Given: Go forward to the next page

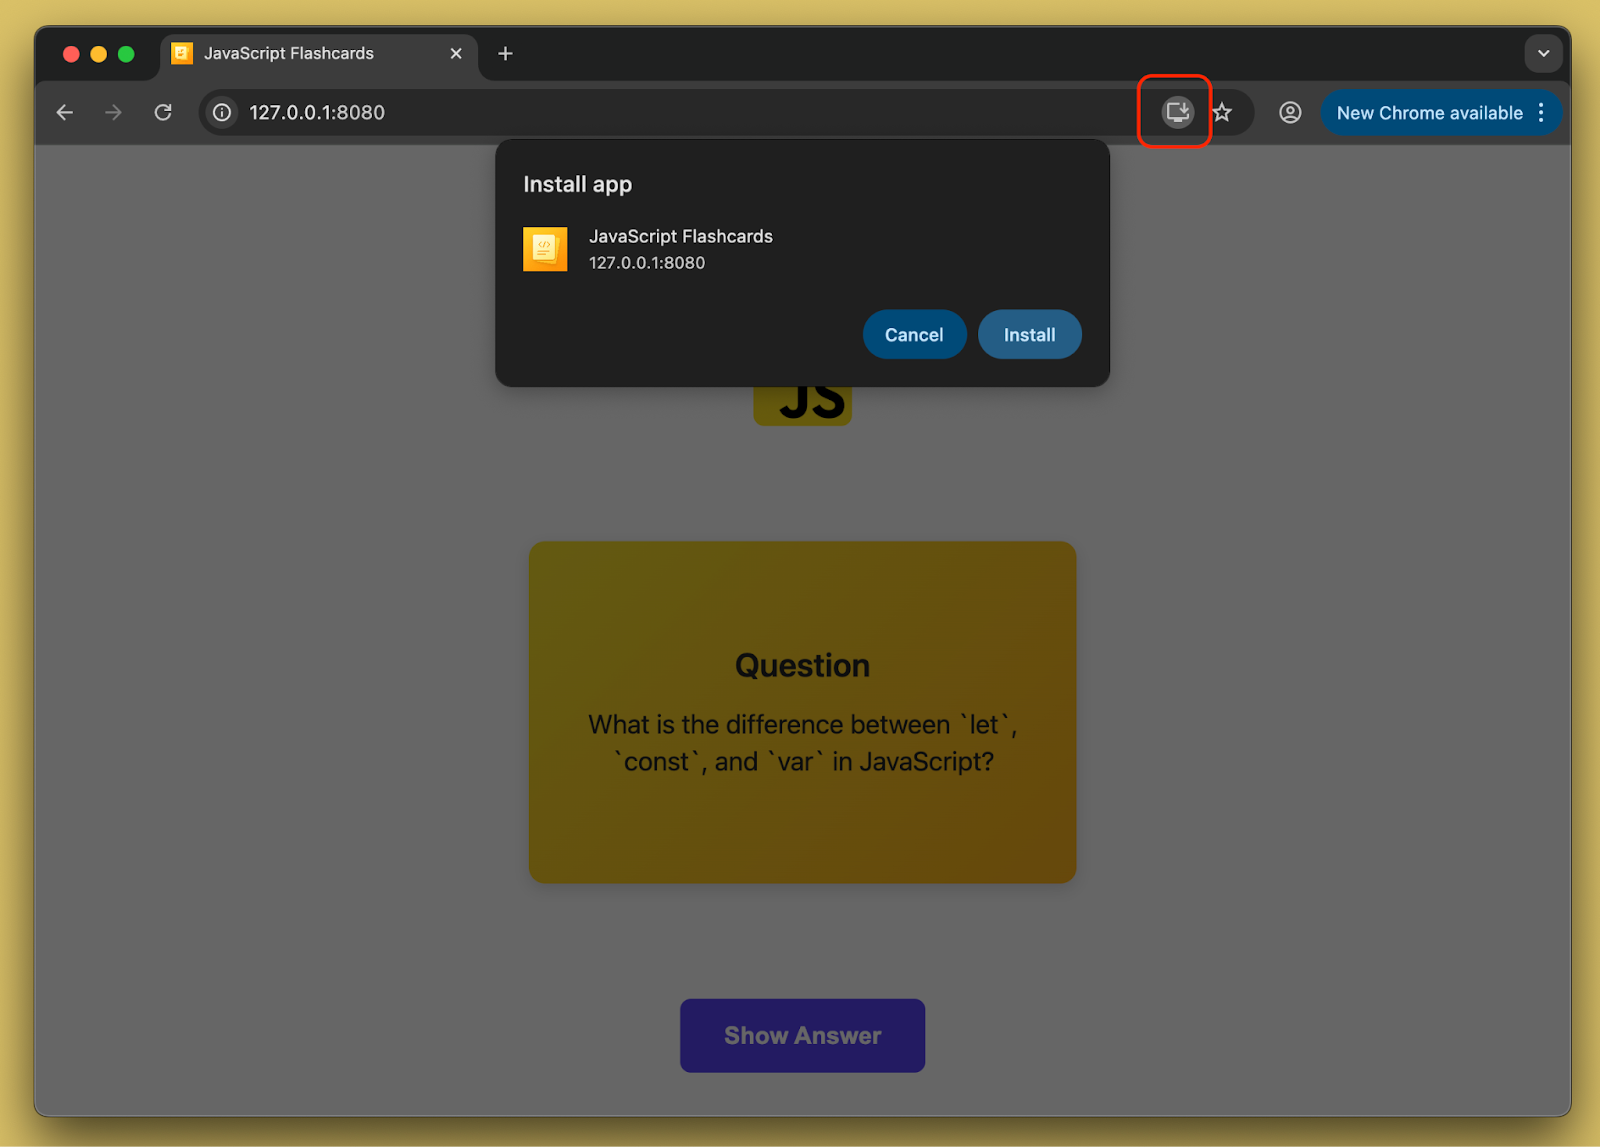Looking at the screenshot, I should click(x=114, y=112).
